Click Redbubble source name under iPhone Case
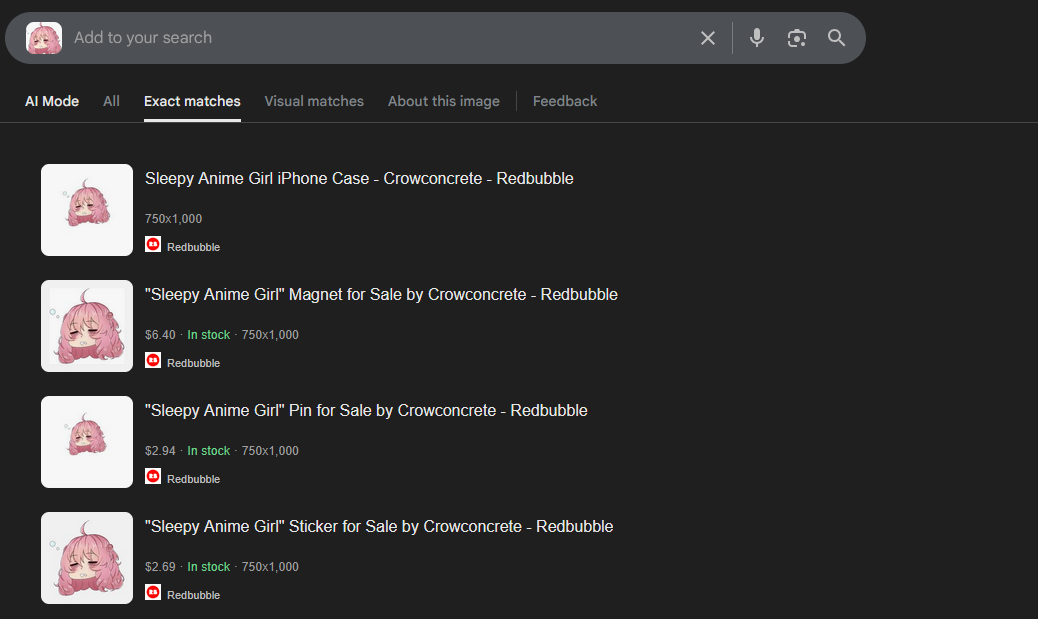The image size is (1038, 619). [x=193, y=247]
